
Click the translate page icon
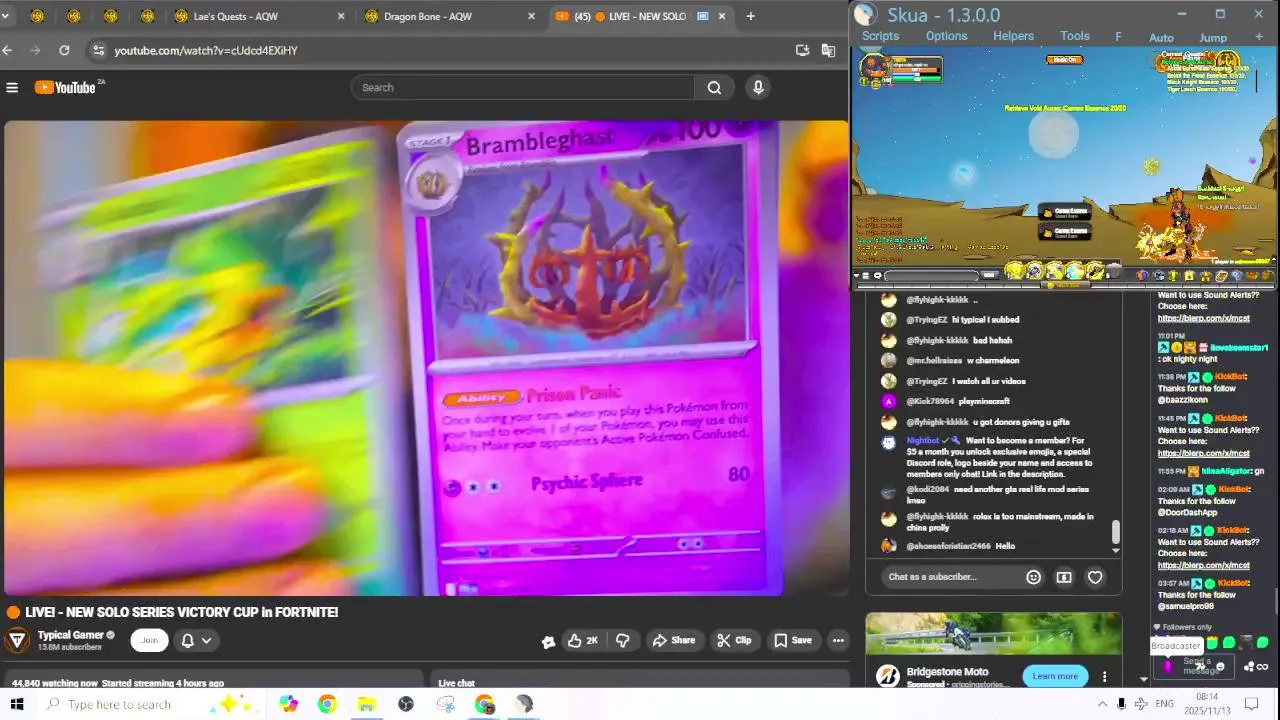[x=828, y=50]
